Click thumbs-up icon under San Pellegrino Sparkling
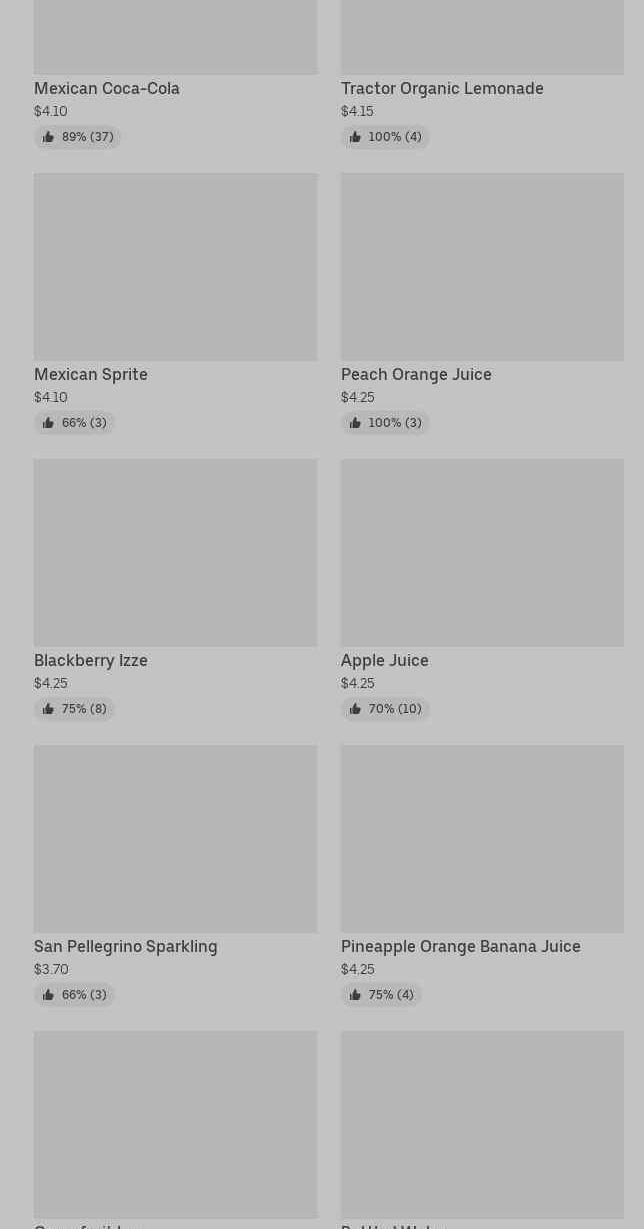This screenshot has width=644, height=1229. coord(48,995)
